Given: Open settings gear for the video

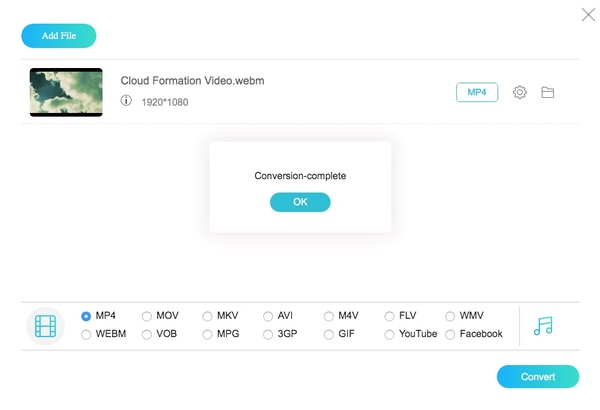Looking at the screenshot, I should [x=520, y=93].
